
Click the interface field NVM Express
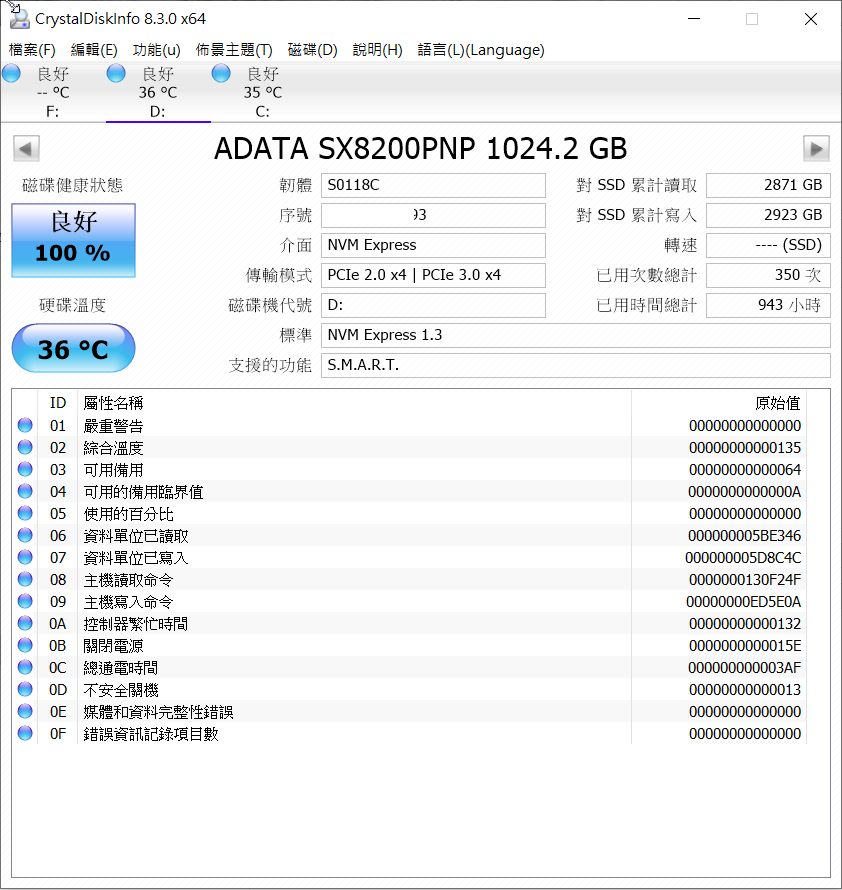click(433, 245)
